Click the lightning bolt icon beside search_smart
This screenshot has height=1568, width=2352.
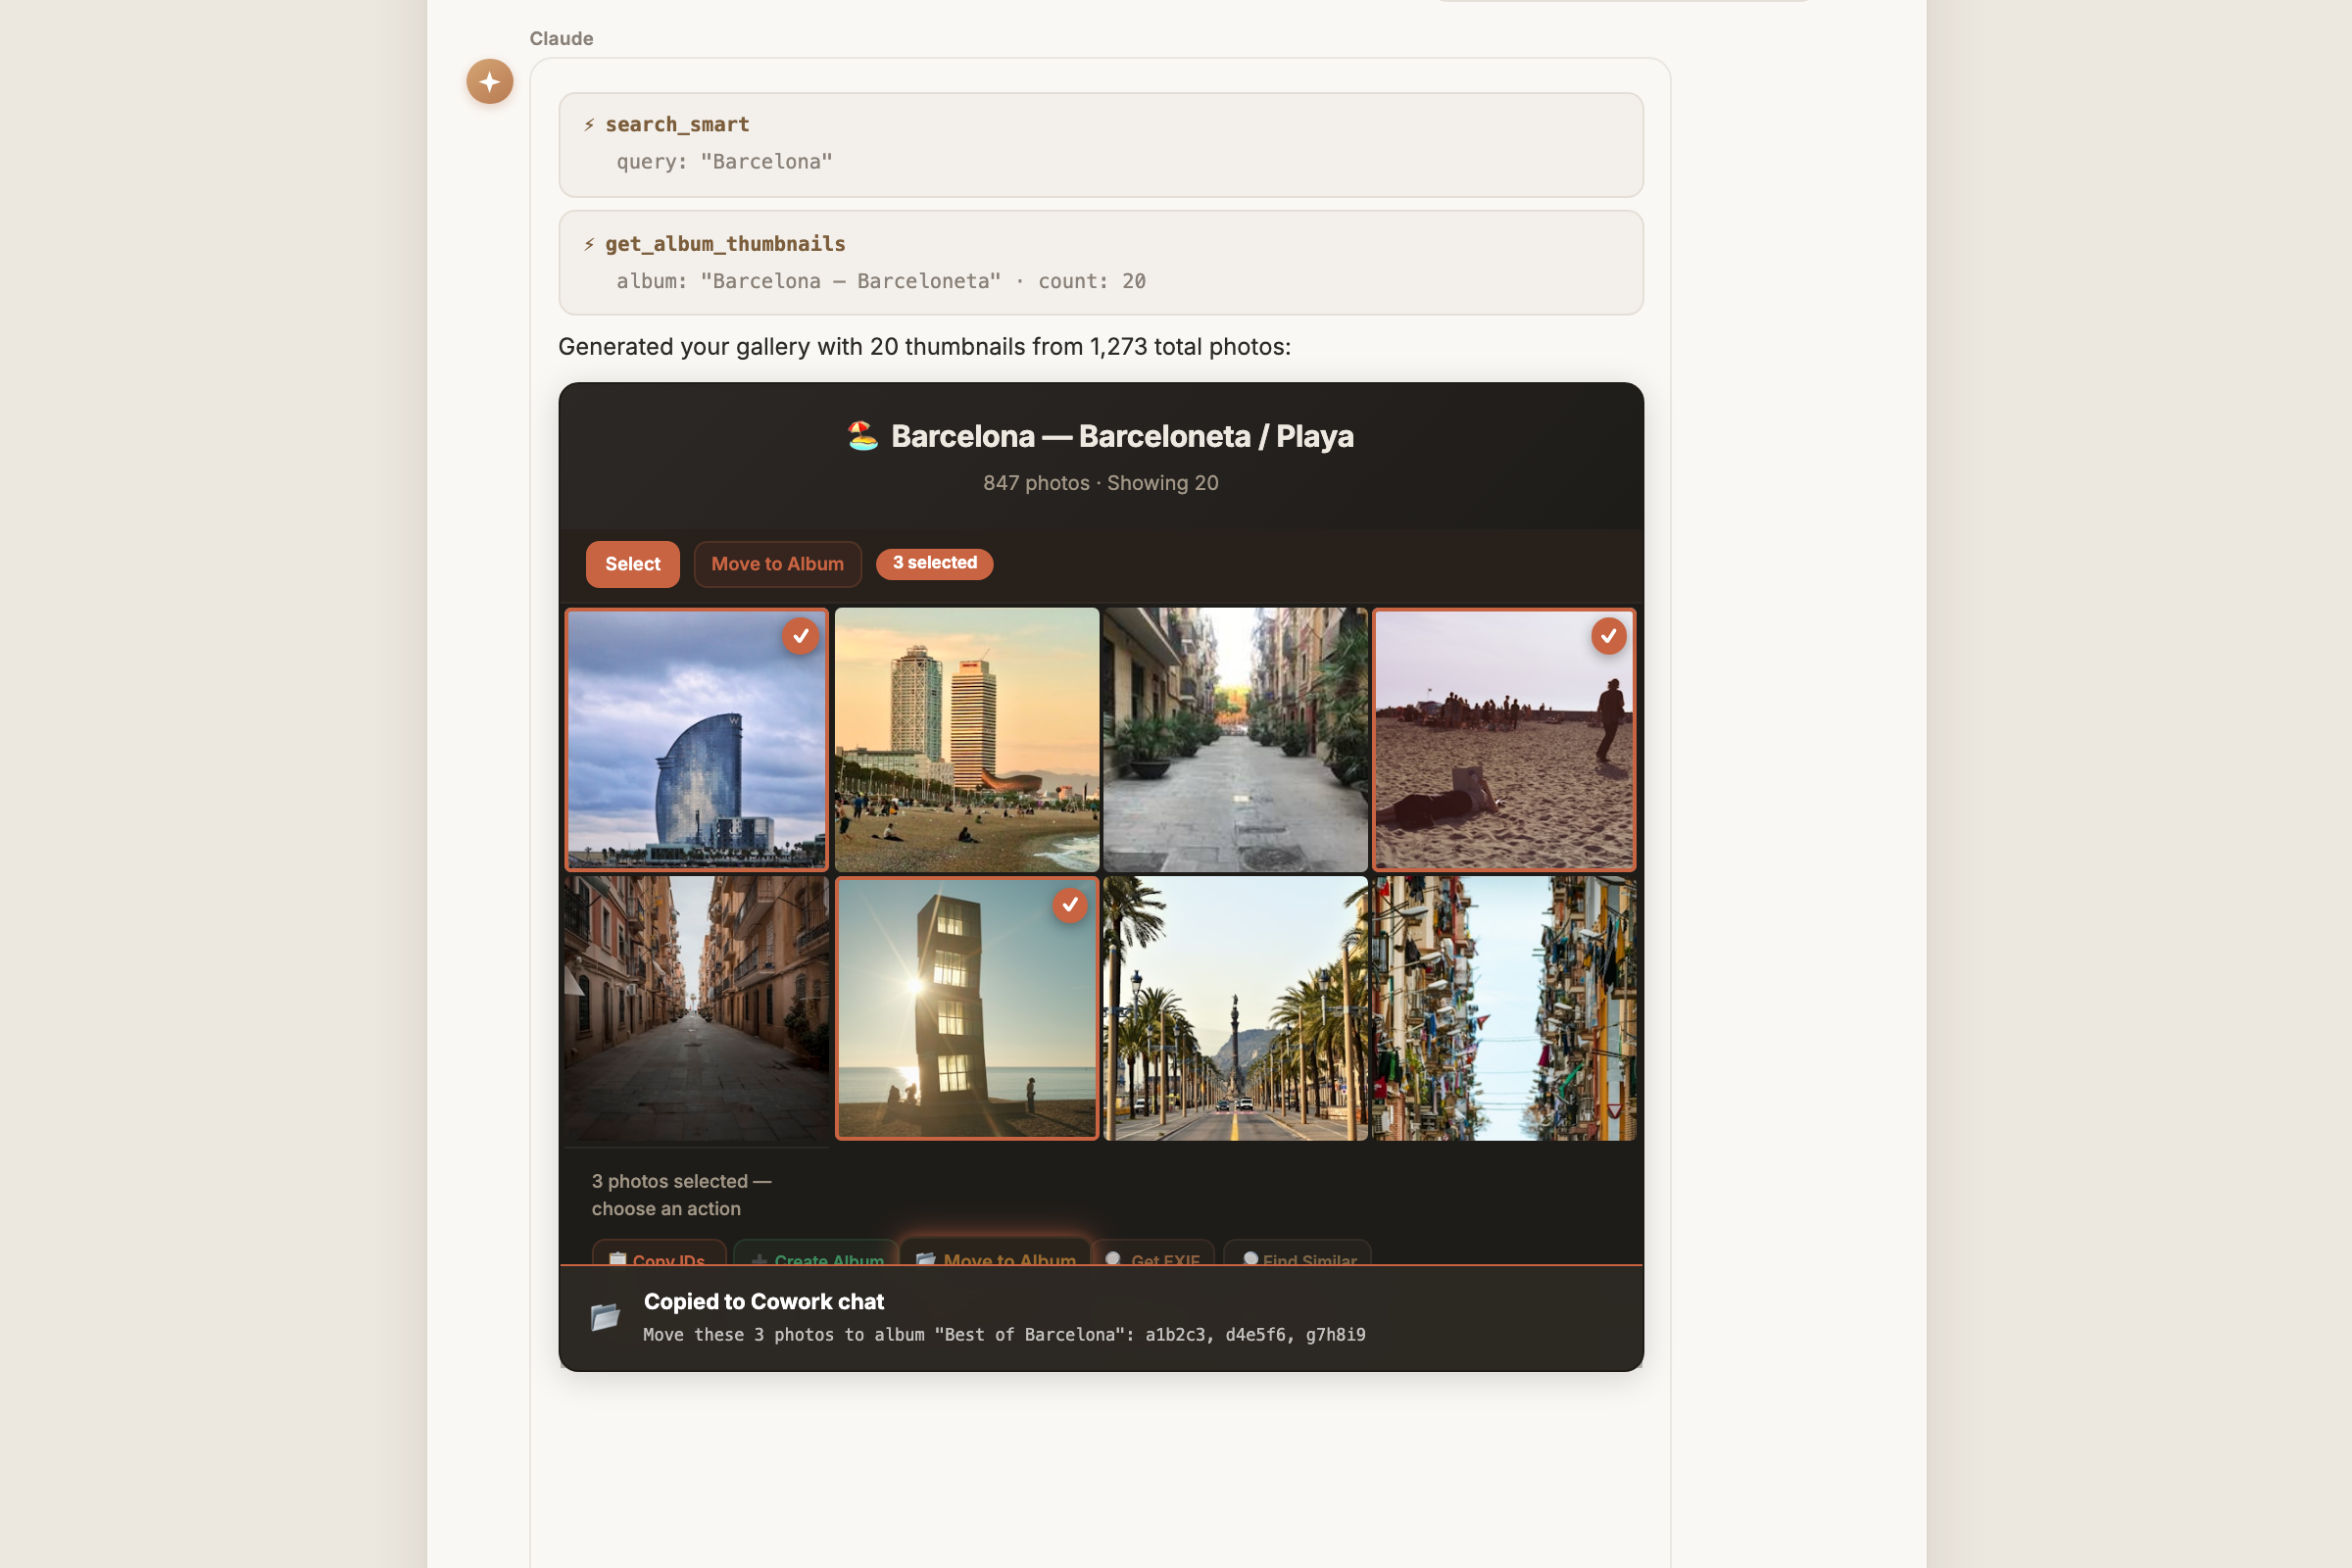(589, 124)
